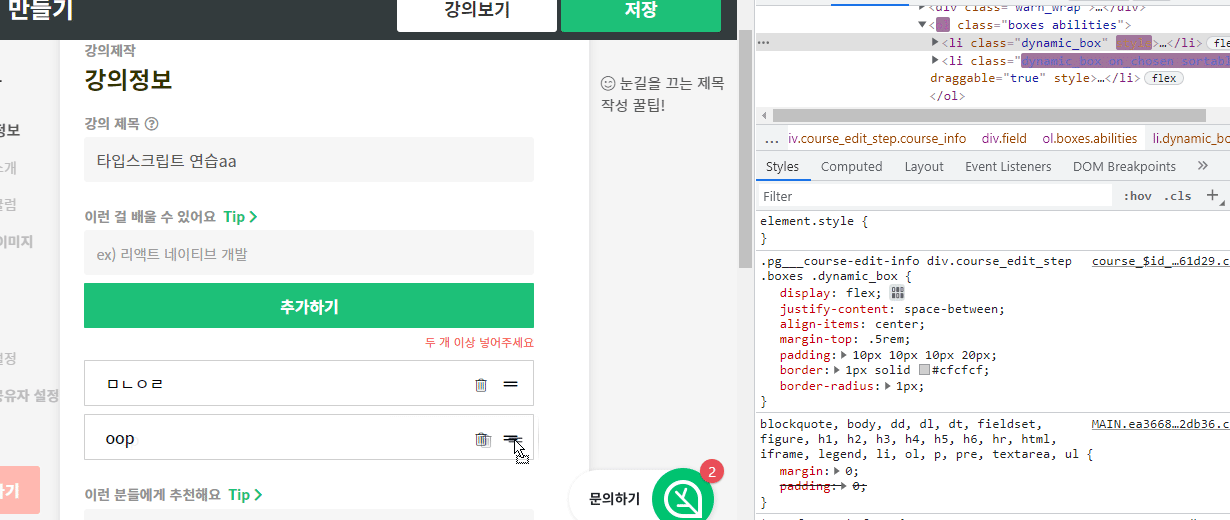1230x520 pixels.
Task: Click drag handle of 'ㅁㄴㅇㄹ' row
Action: point(510,384)
